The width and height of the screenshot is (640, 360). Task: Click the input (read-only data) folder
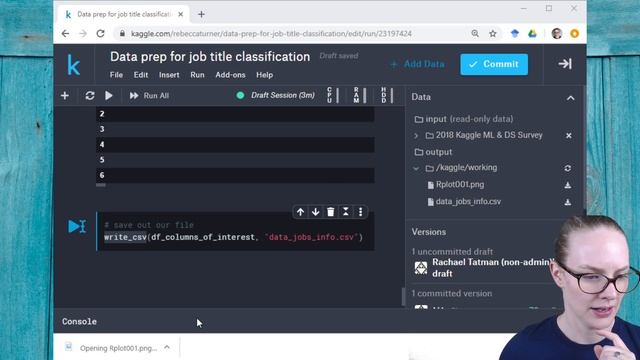[464, 119]
